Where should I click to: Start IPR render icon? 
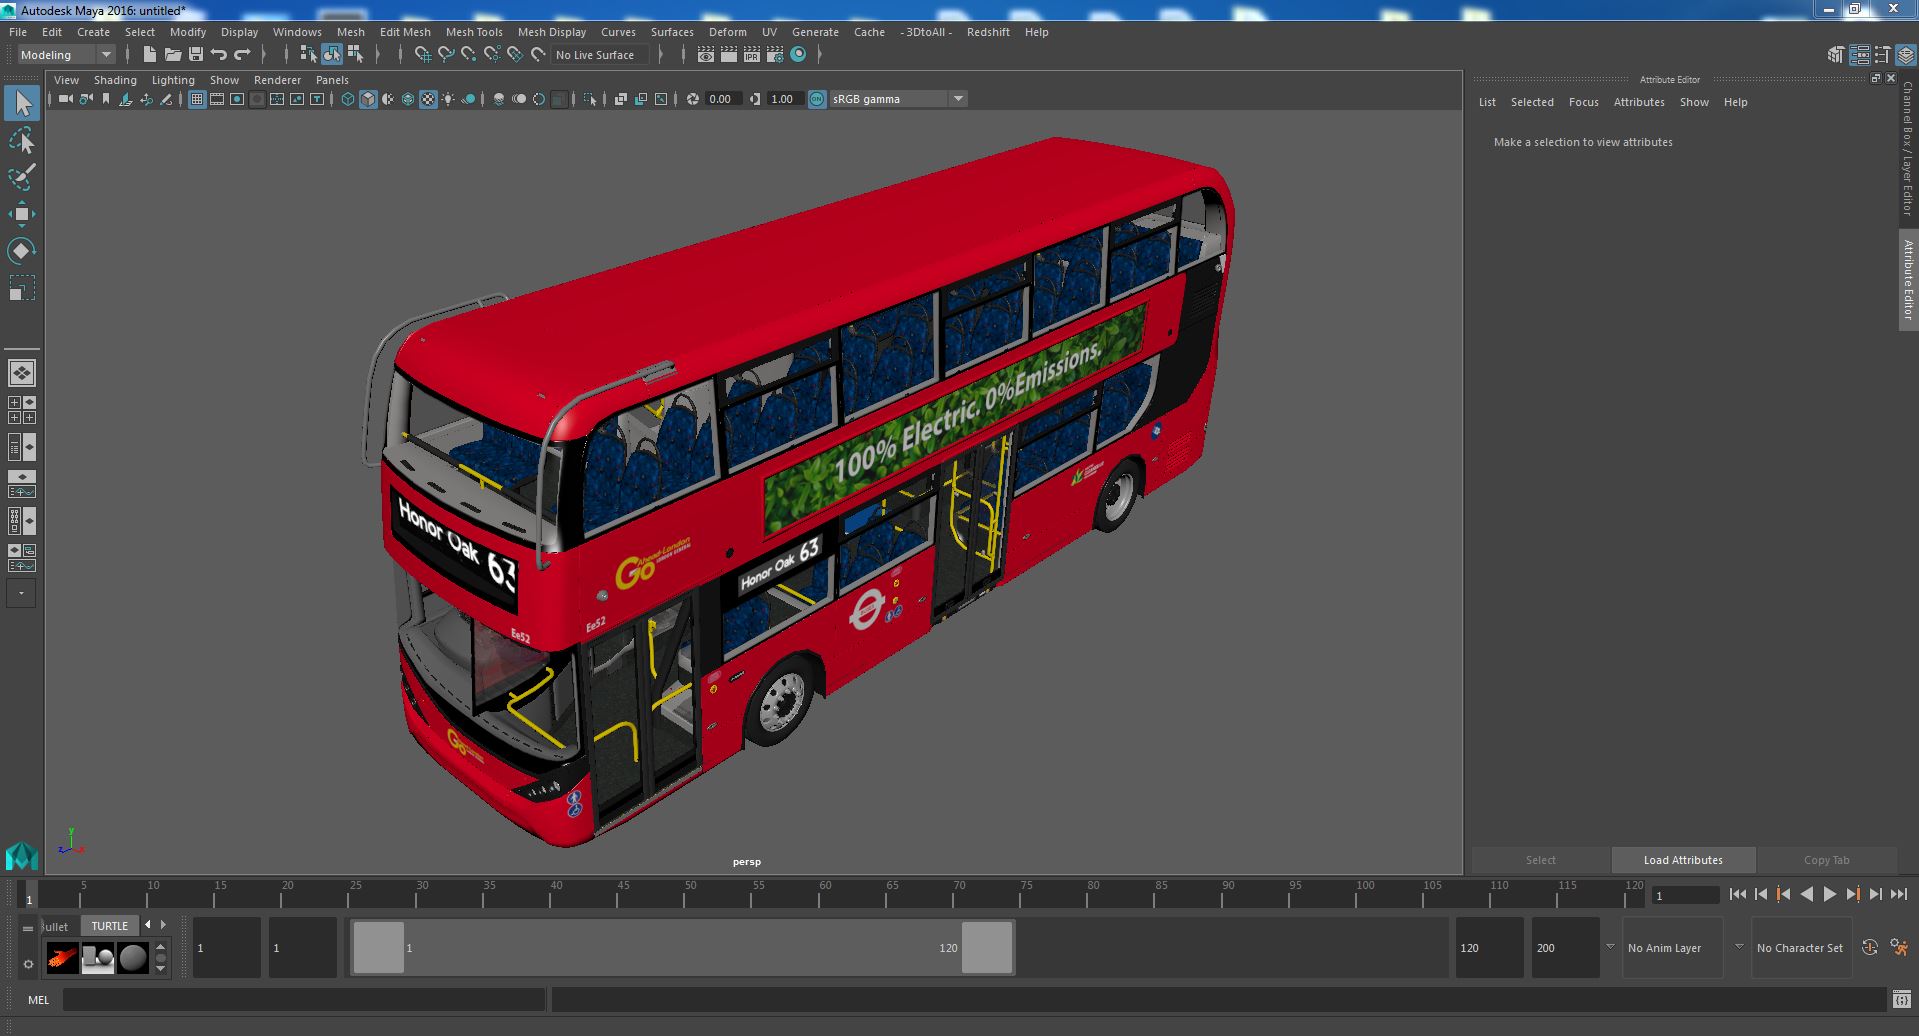752,55
